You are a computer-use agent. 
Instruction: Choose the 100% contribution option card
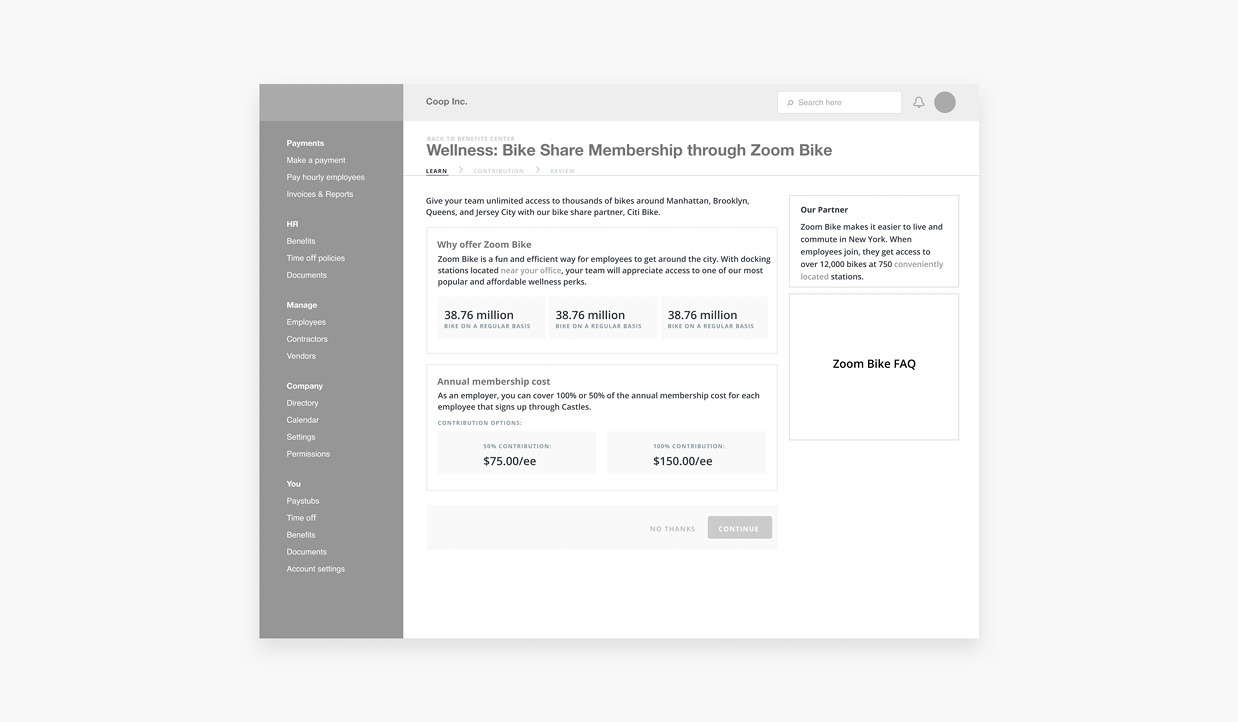point(687,453)
